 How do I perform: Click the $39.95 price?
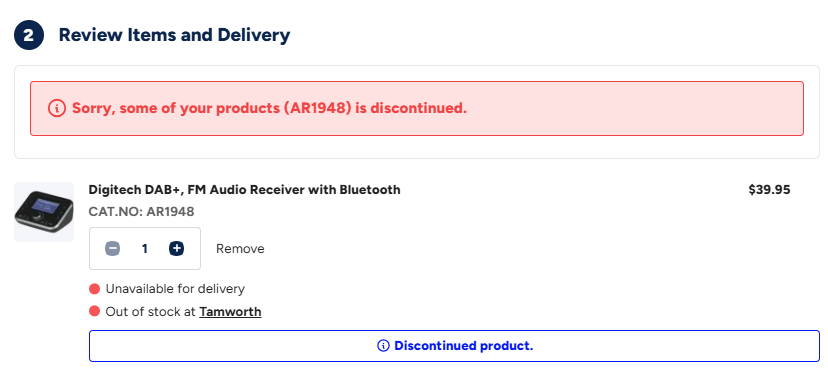pos(769,190)
